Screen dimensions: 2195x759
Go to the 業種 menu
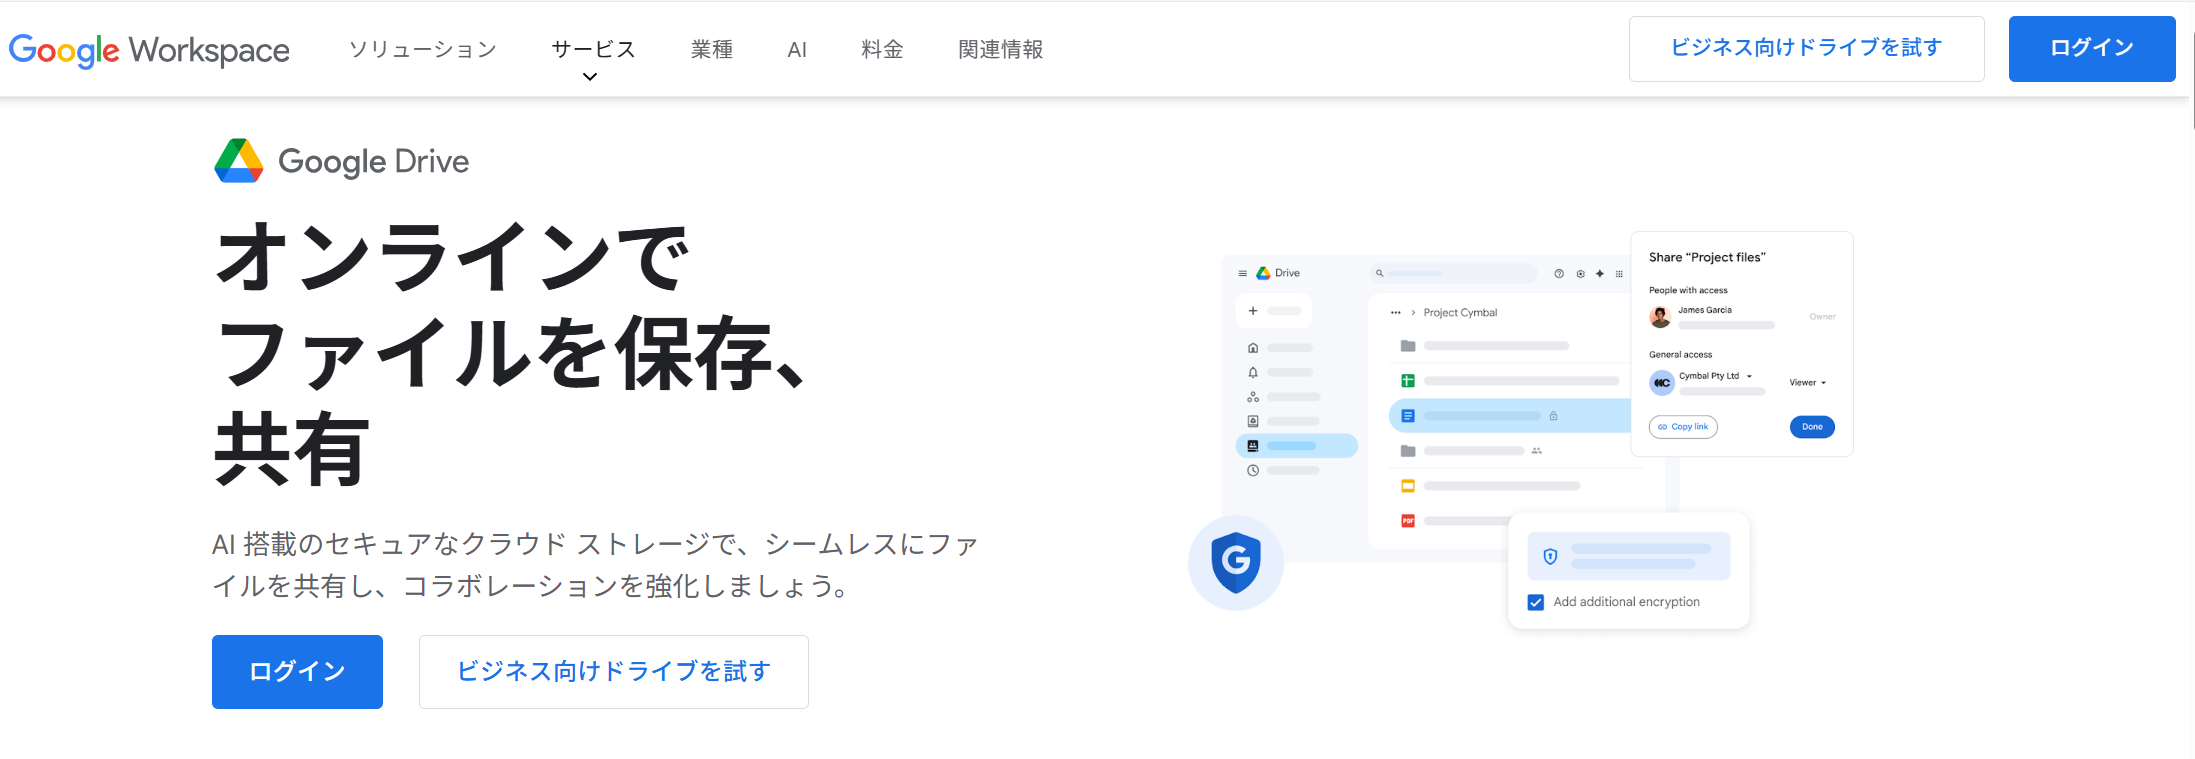pyautogui.click(x=712, y=49)
